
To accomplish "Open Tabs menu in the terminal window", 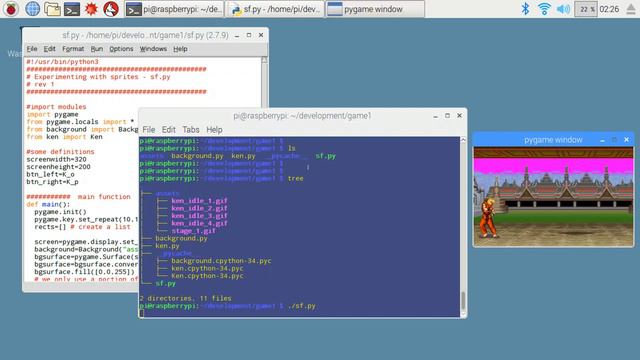I will click(191, 129).
